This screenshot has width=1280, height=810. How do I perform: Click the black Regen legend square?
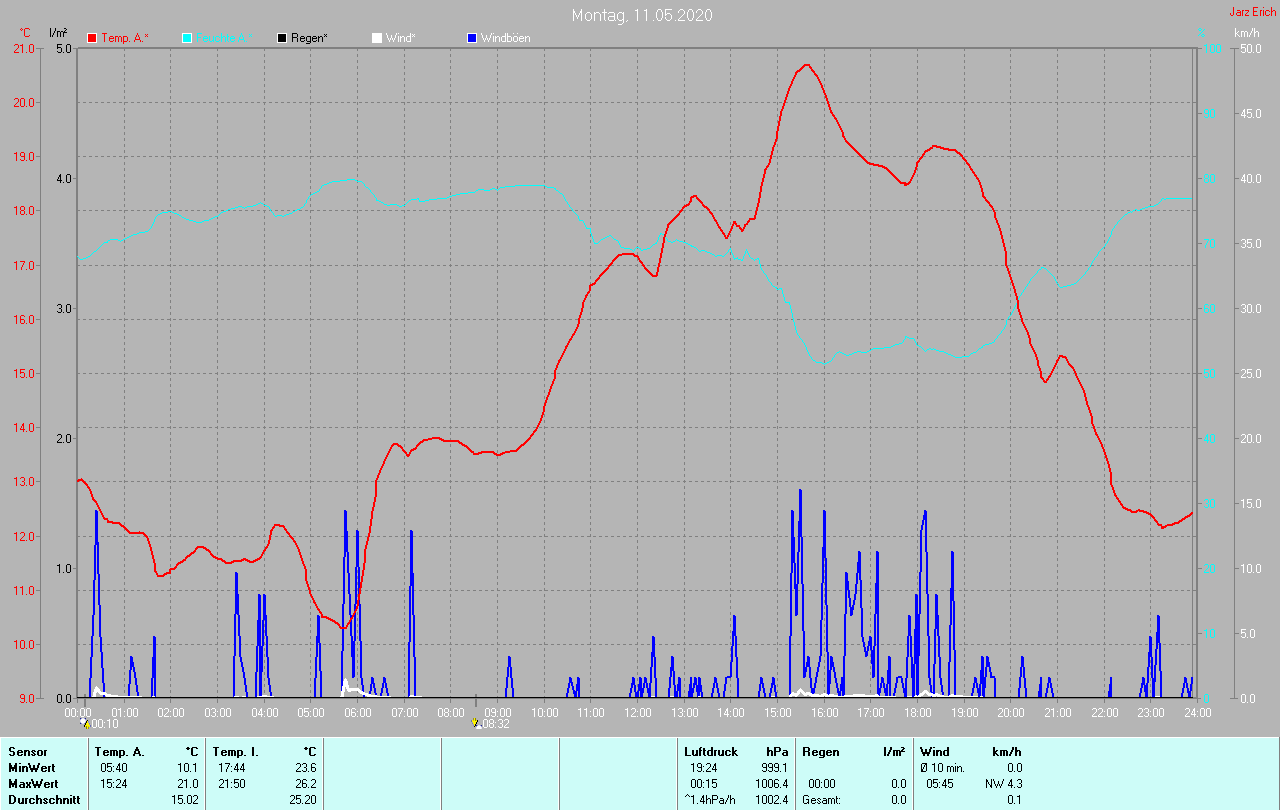point(282,38)
